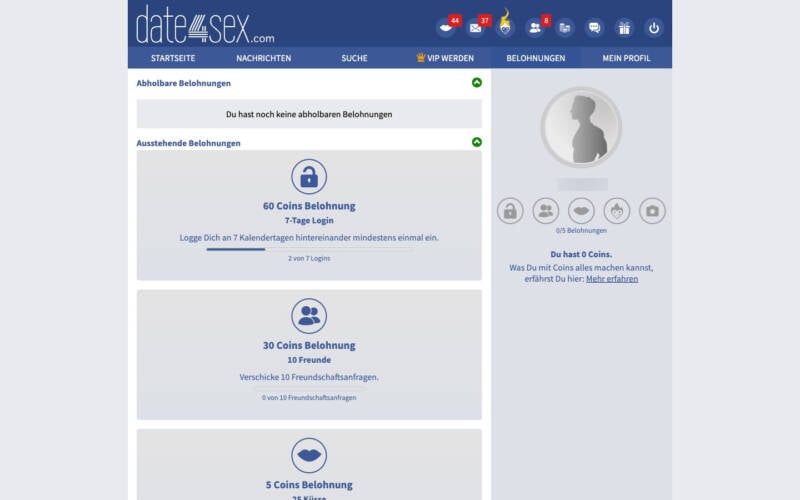Open friend requests icon with 8 badge
The width and height of the screenshot is (800, 500).
535,28
